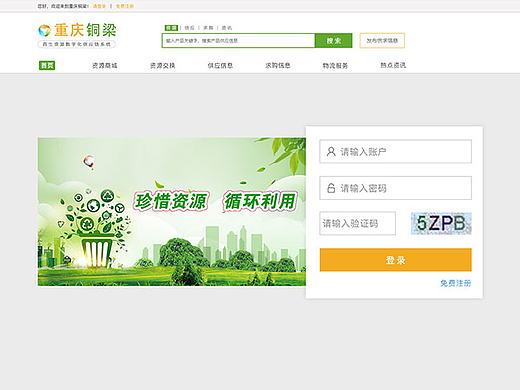Open the 供应信息 navigation item
Image resolution: width=520 pixels, height=390 pixels.
[x=220, y=66]
